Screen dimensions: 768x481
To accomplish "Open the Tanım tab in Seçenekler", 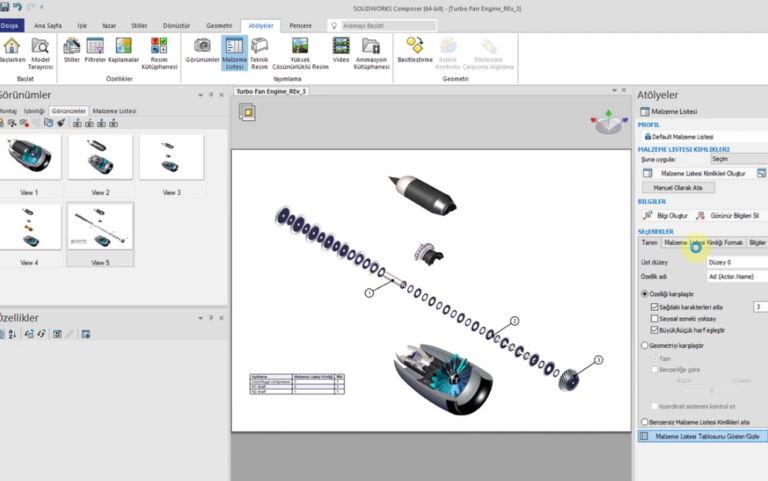I will pos(649,242).
